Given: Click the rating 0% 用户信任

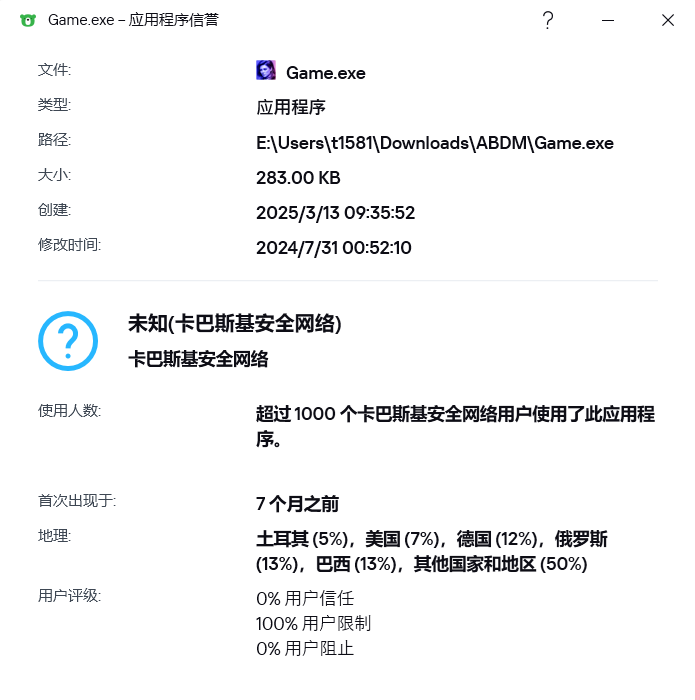Looking at the screenshot, I should (x=305, y=599).
